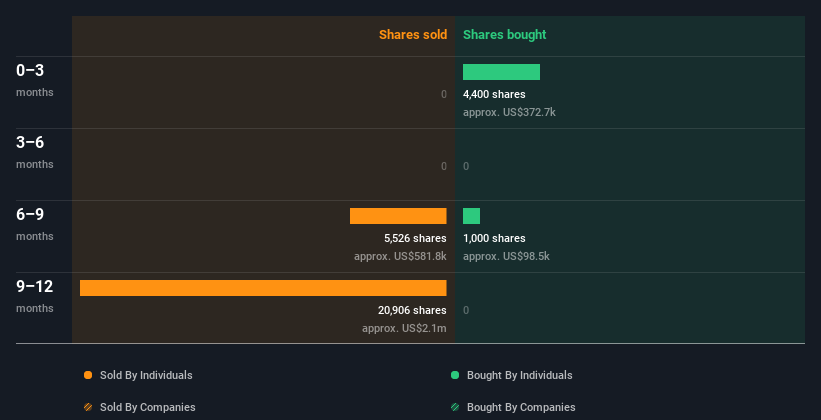Select the Sold By Individuals legend label
This screenshot has height=420, width=821.
[x=146, y=375]
